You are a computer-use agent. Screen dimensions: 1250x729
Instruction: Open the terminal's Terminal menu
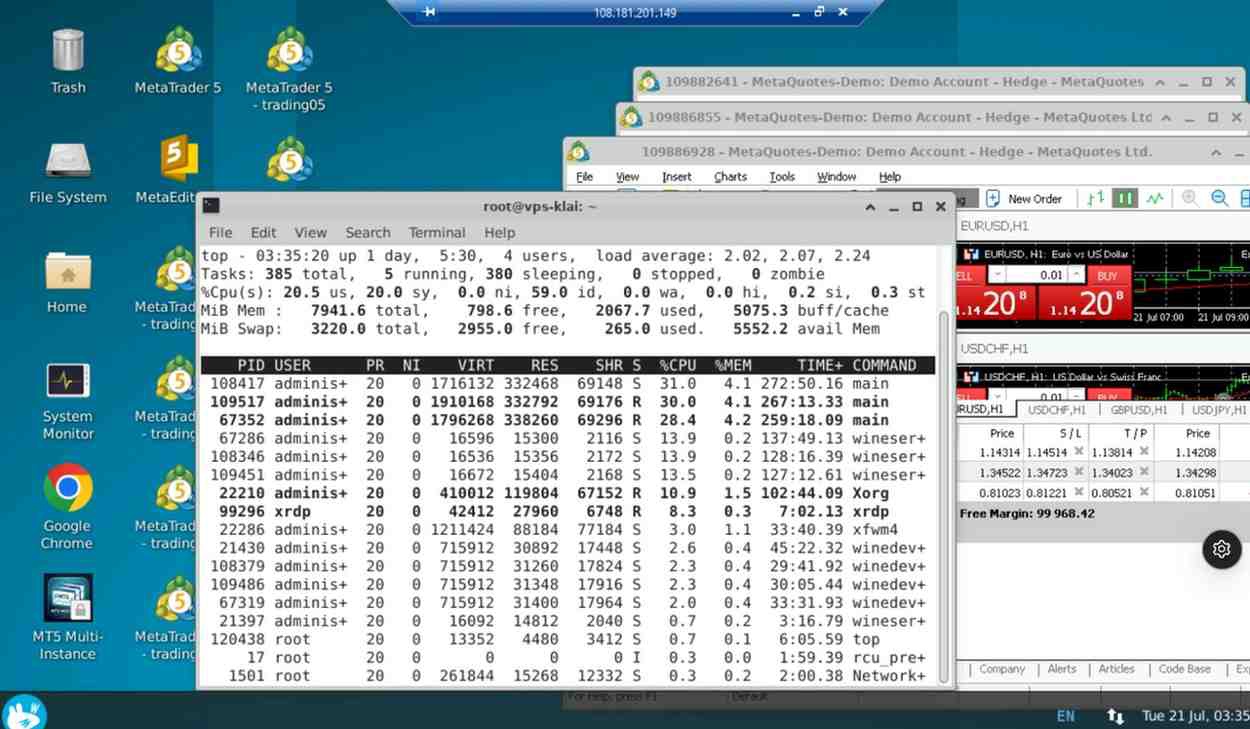point(437,232)
